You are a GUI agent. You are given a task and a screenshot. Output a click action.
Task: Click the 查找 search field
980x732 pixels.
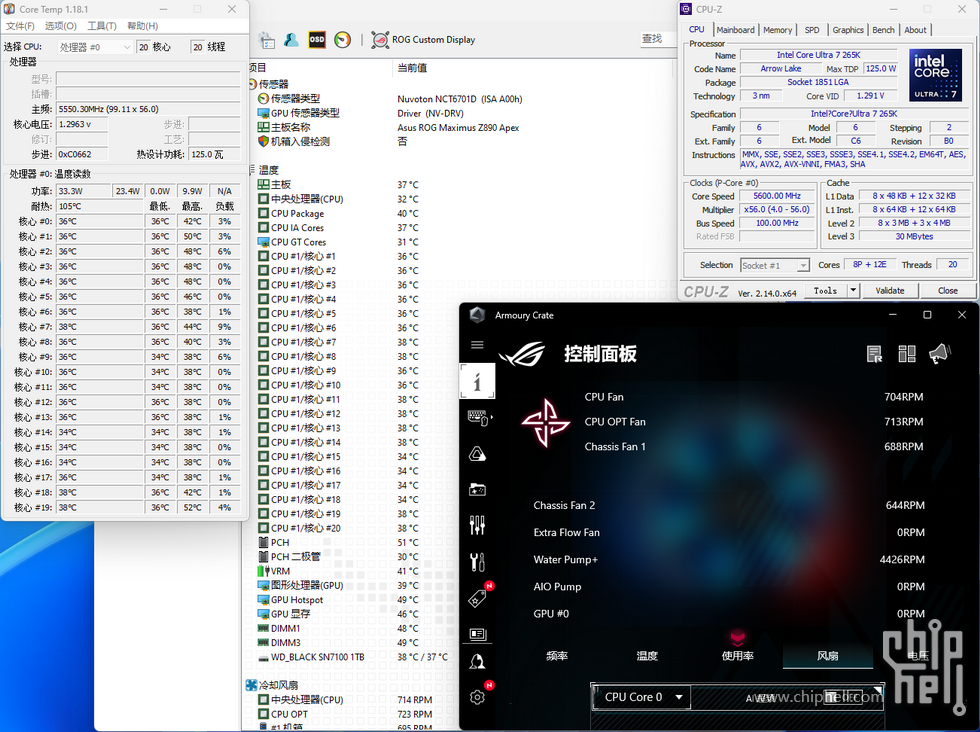(x=658, y=39)
